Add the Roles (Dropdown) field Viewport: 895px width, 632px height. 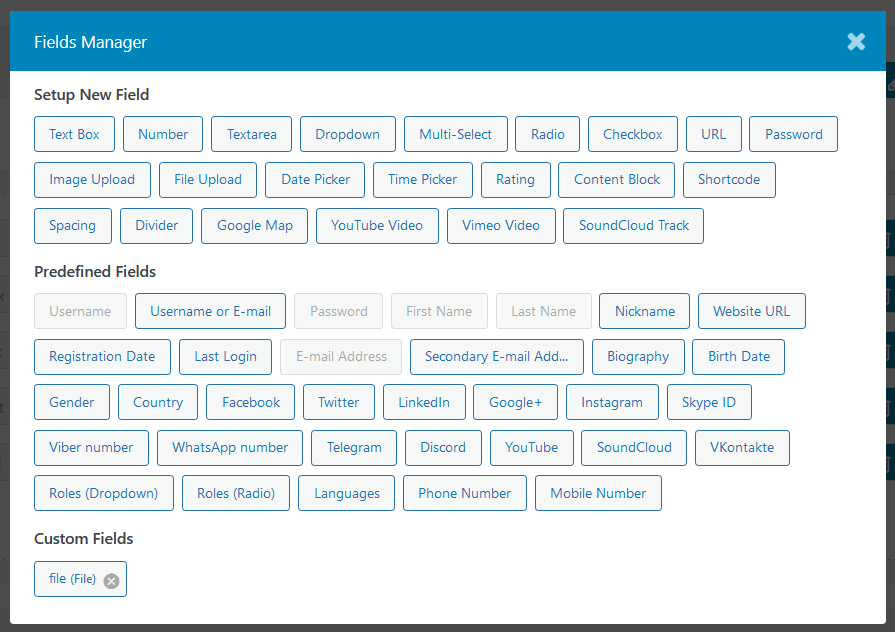pyautogui.click(x=104, y=493)
